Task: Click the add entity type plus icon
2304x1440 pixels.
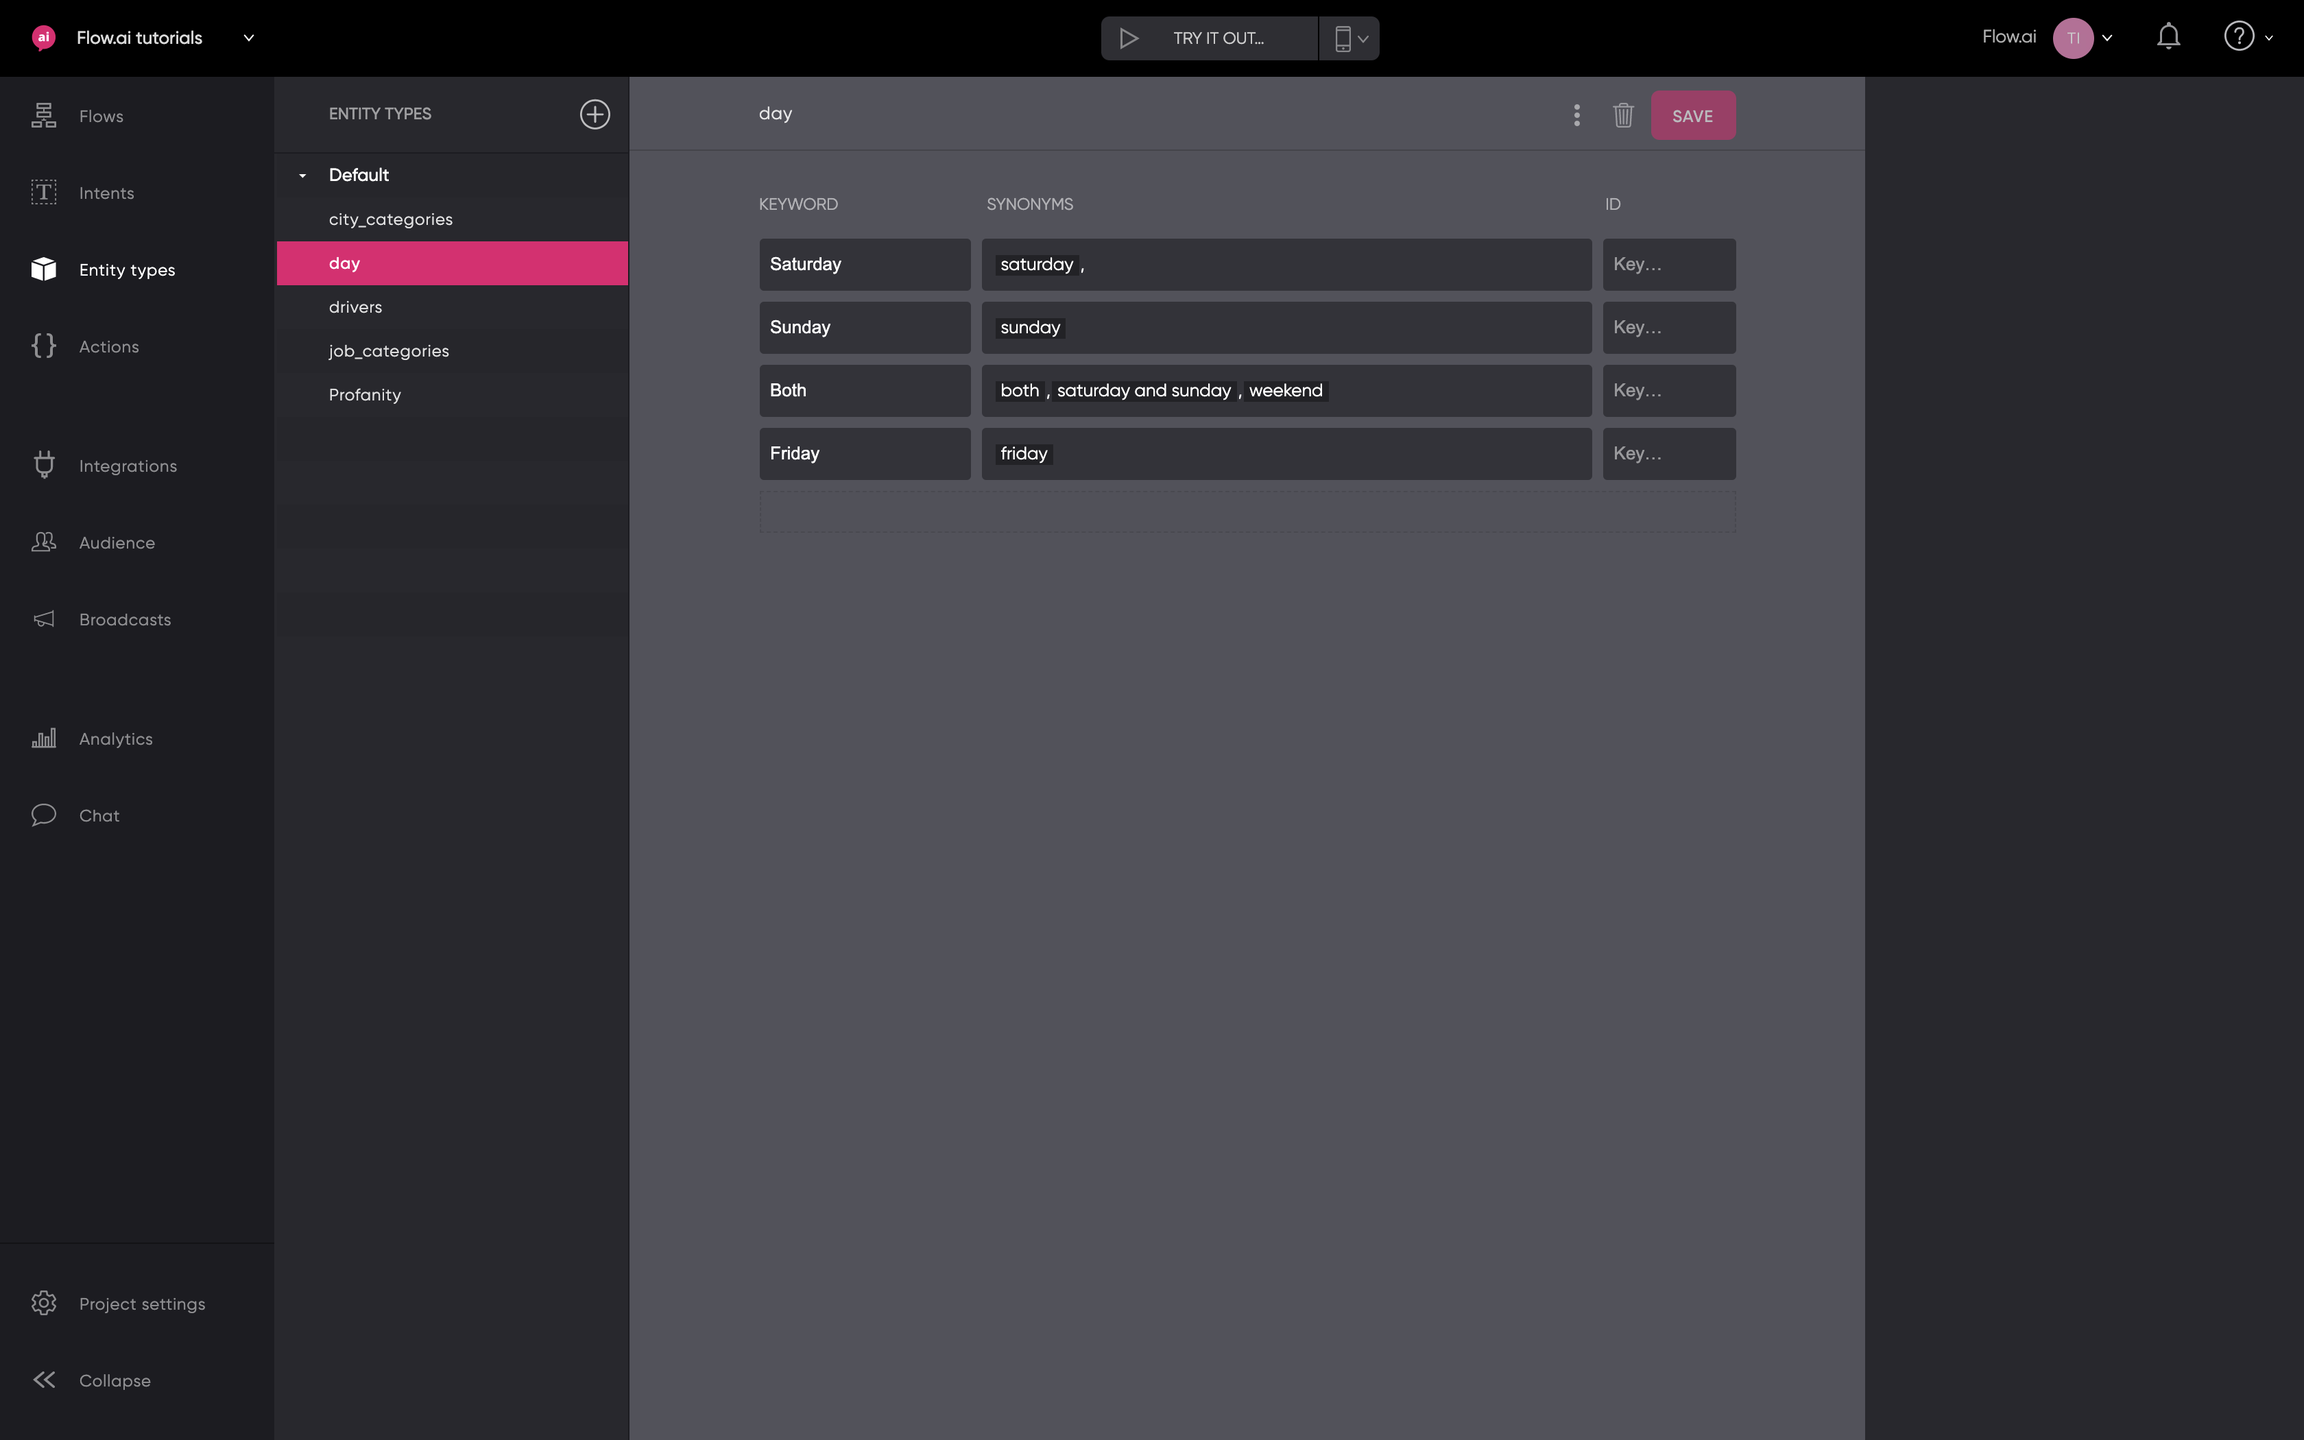Action: [594, 114]
